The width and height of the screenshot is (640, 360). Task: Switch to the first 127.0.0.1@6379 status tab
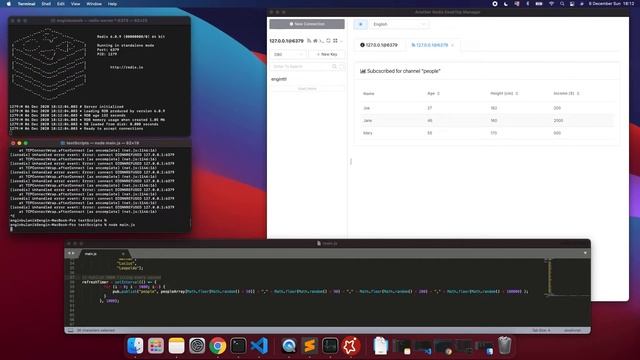pos(379,45)
